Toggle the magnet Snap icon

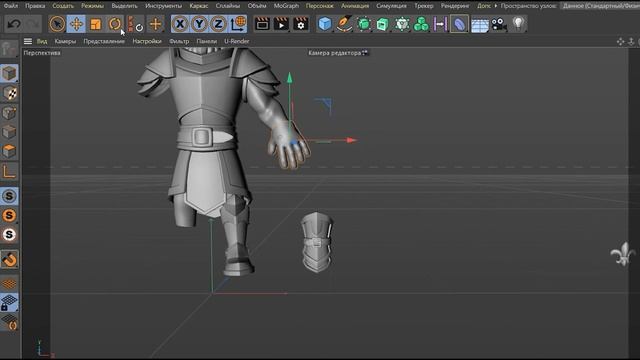pyautogui.click(x=9, y=259)
